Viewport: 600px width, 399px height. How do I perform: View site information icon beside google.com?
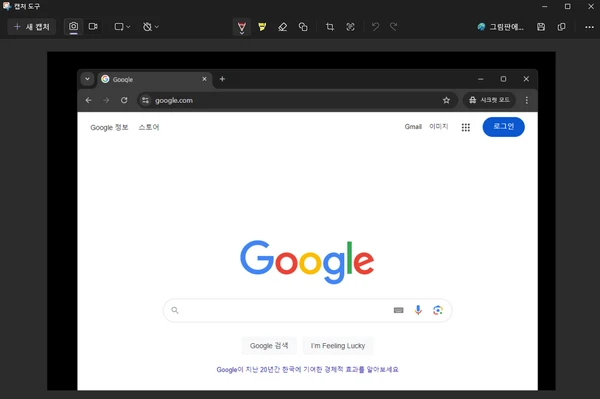point(145,100)
